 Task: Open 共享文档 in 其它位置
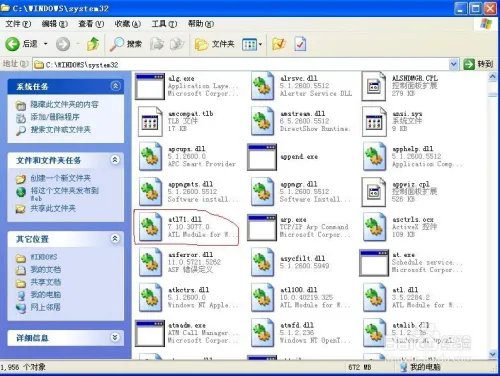(46, 282)
